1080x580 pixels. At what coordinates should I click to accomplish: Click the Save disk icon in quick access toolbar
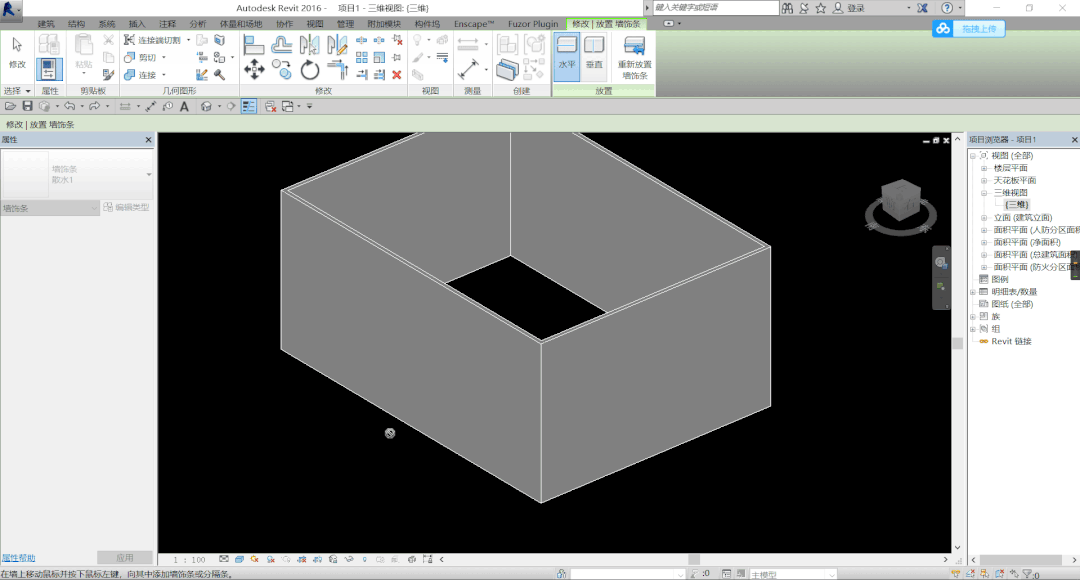(x=28, y=106)
